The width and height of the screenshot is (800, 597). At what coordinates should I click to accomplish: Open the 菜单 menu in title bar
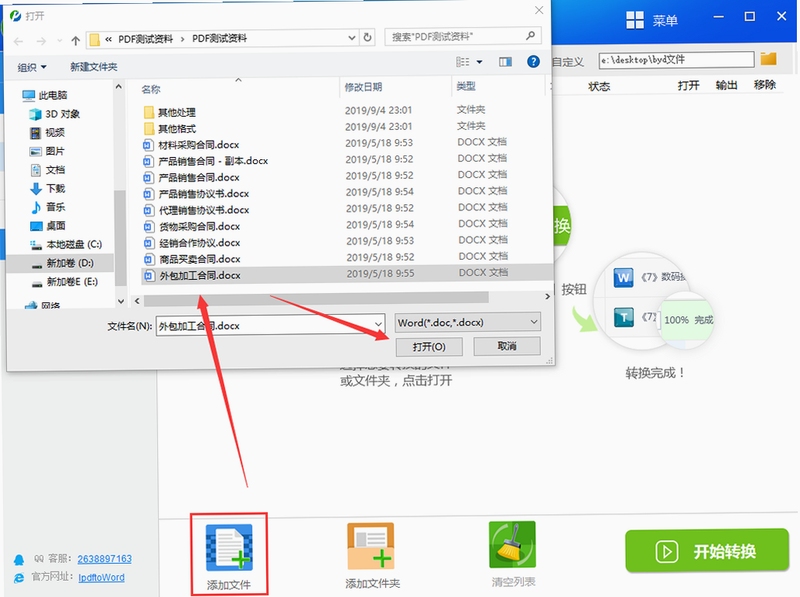point(652,20)
